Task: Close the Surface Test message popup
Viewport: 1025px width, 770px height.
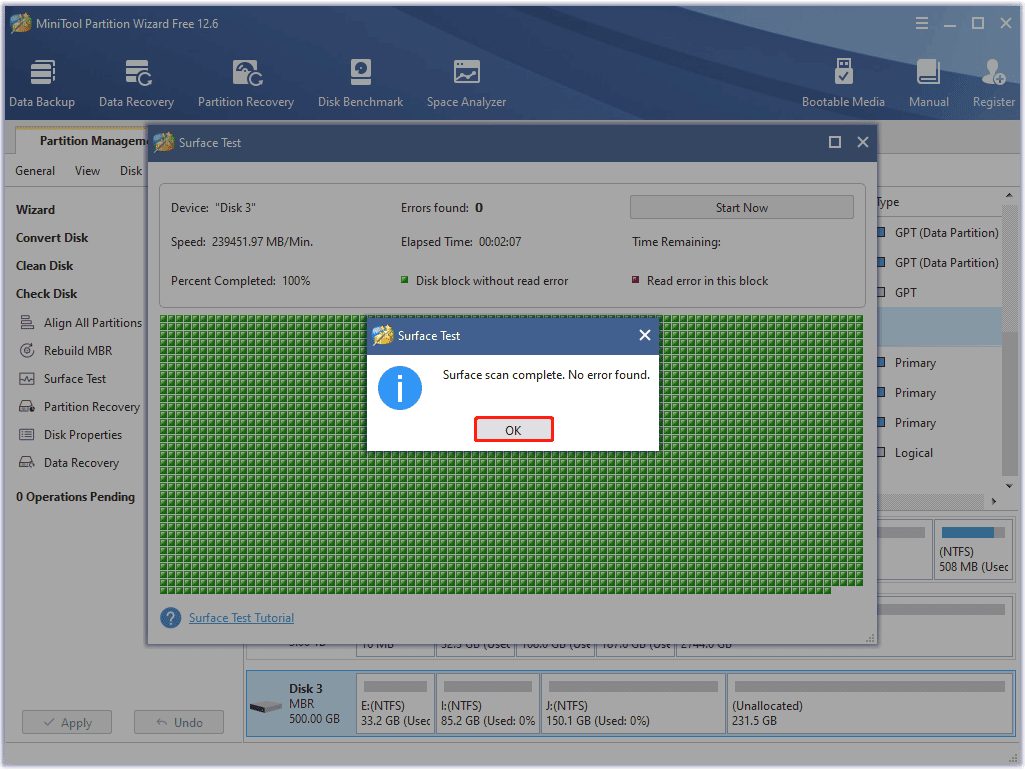Action: pyautogui.click(x=644, y=336)
